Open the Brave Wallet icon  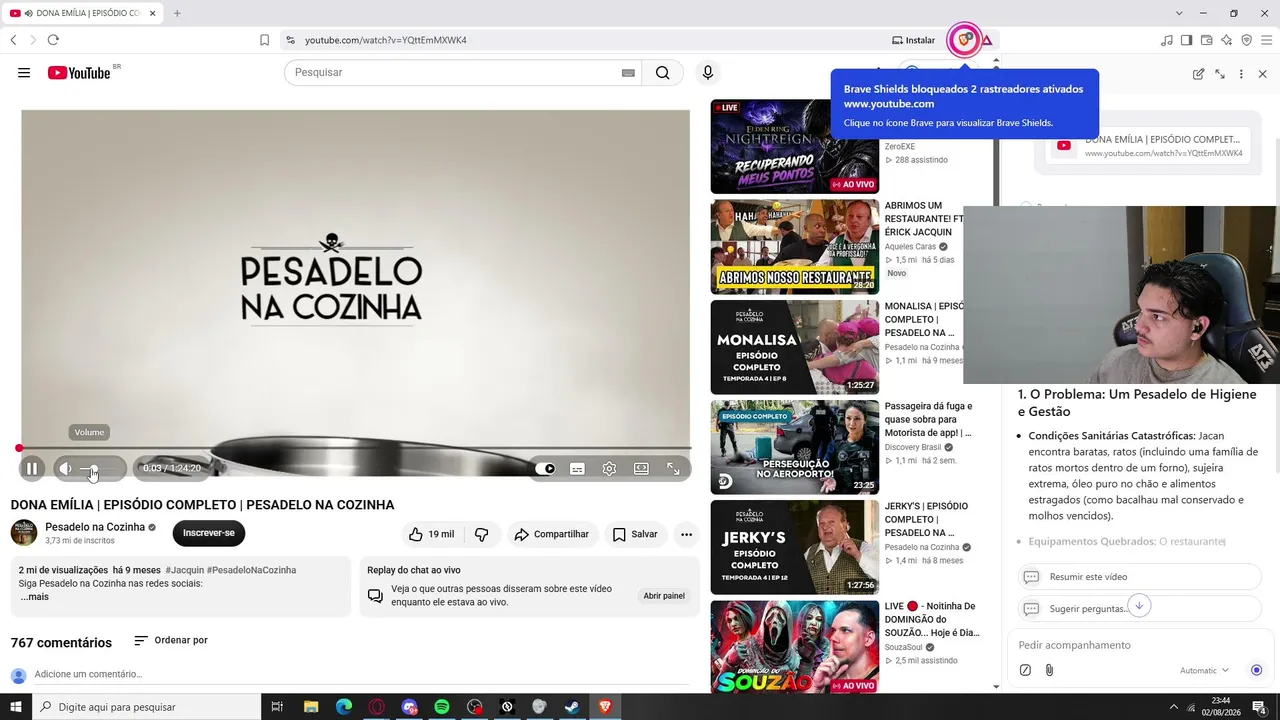(1206, 40)
